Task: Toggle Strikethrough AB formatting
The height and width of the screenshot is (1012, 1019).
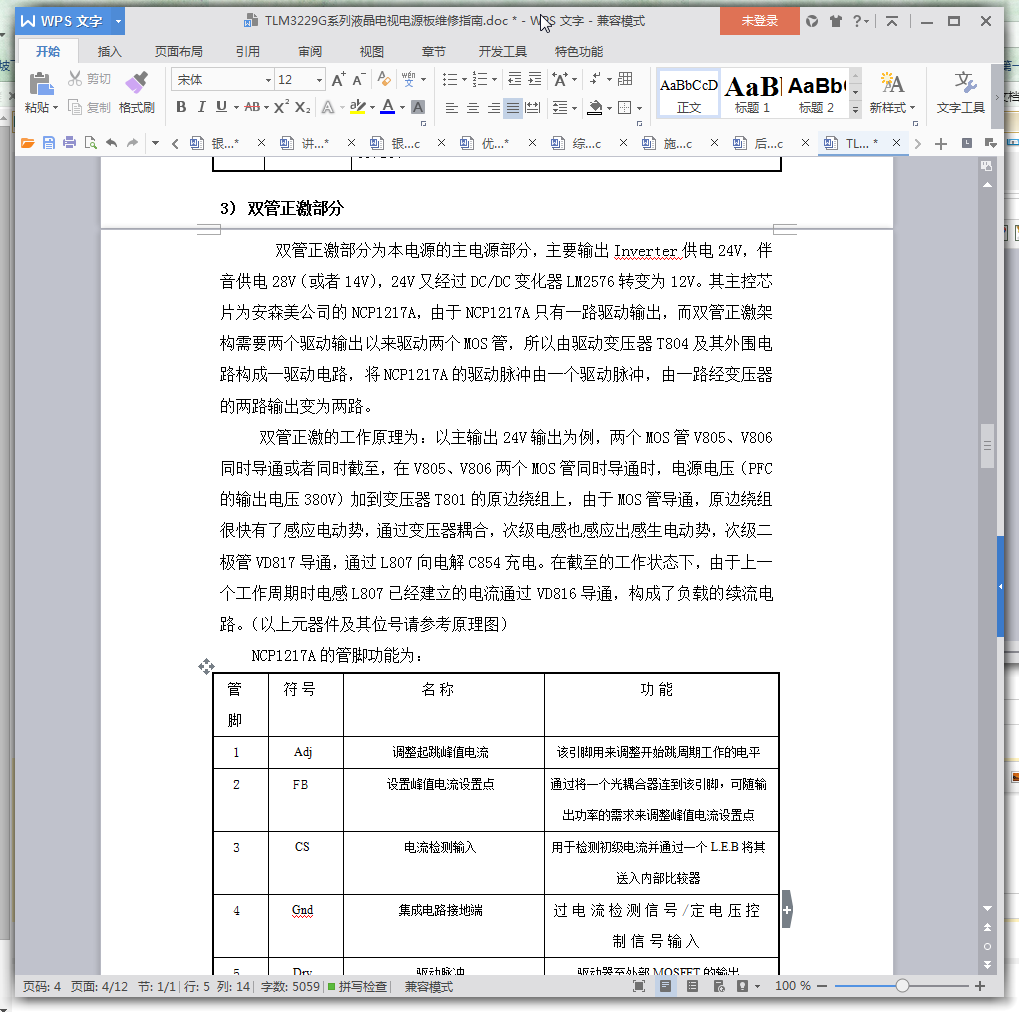Action: point(252,107)
